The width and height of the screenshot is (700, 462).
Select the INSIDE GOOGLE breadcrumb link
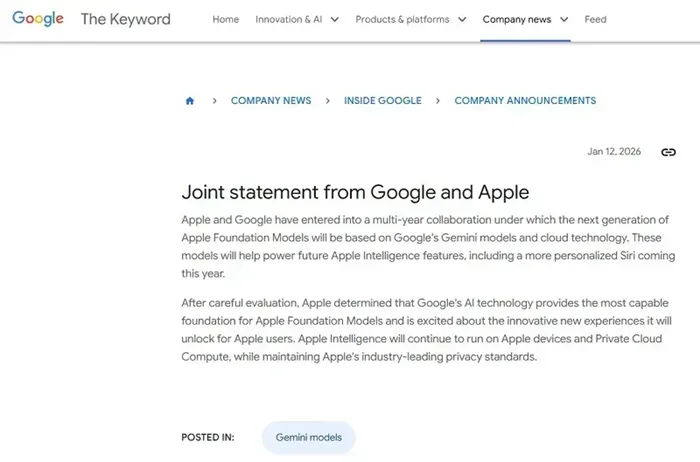click(382, 101)
